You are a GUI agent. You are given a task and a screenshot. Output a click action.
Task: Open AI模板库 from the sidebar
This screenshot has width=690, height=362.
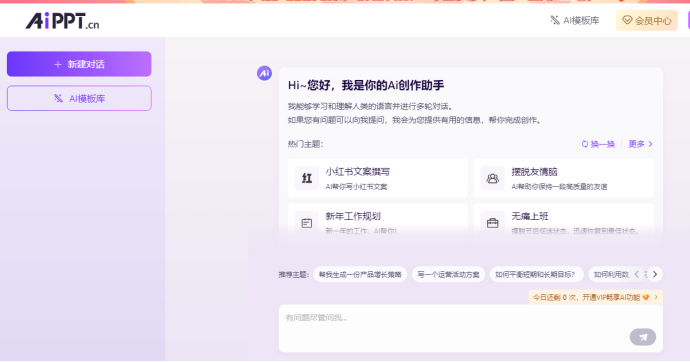click(x=79, y=98)
